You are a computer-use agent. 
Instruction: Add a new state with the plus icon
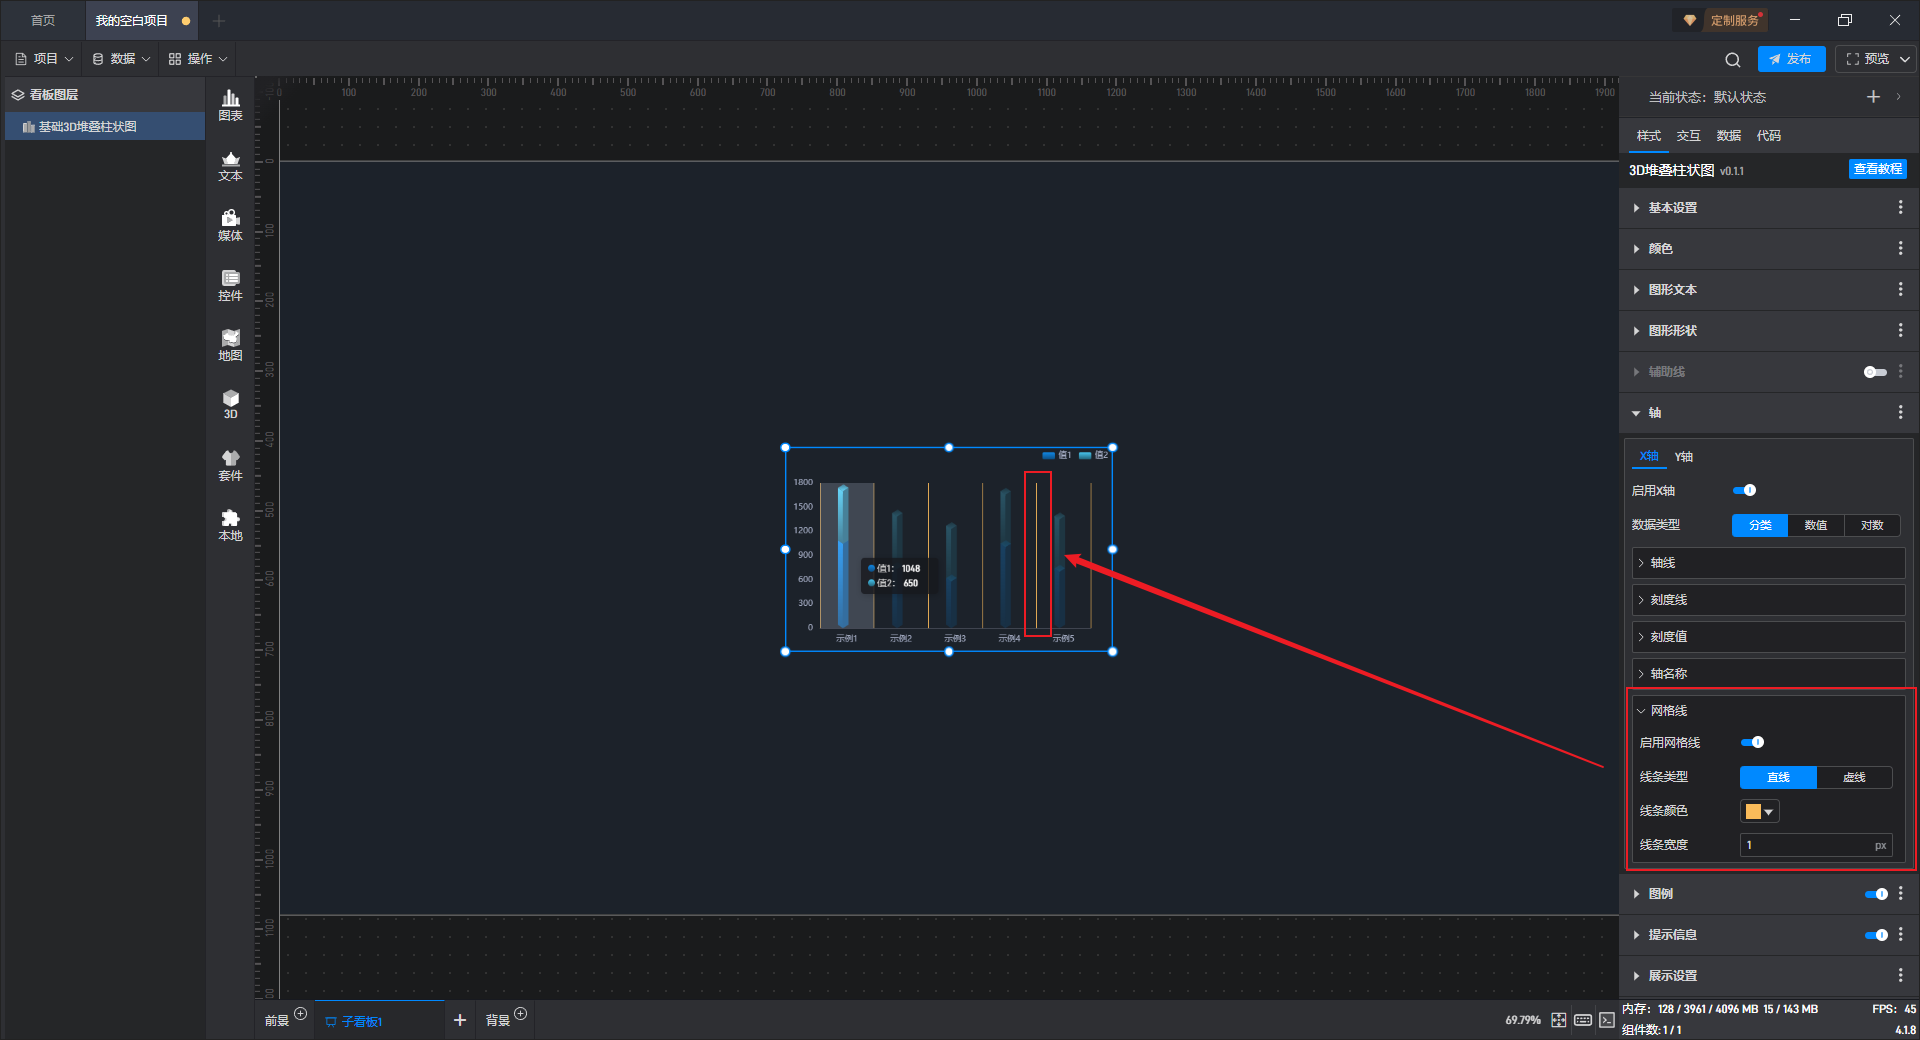pyautogui.click(x=1873, y=97)
